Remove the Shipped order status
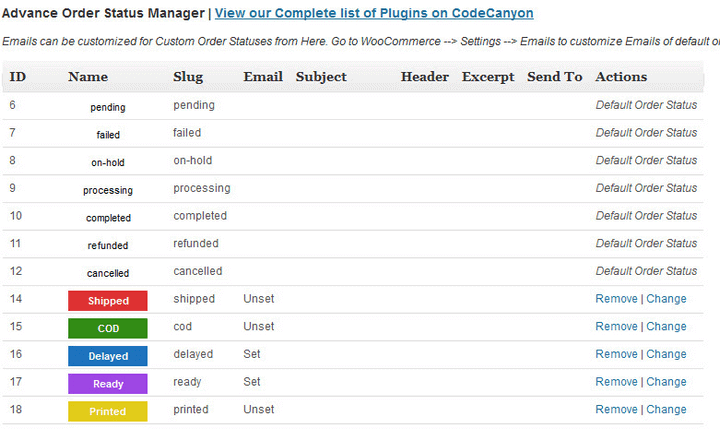720x429 pixels. pos(616,299)
